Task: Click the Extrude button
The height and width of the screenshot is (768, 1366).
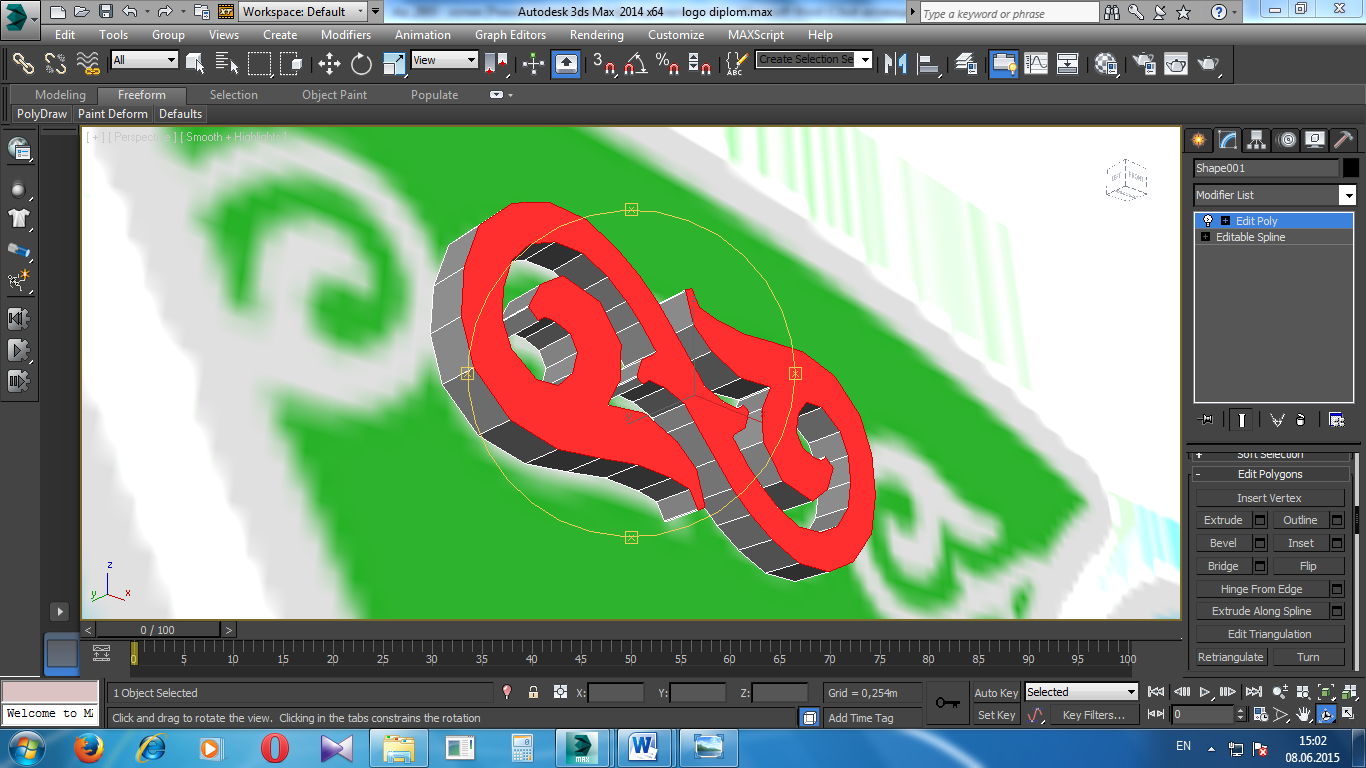Action: [1223, 520]
